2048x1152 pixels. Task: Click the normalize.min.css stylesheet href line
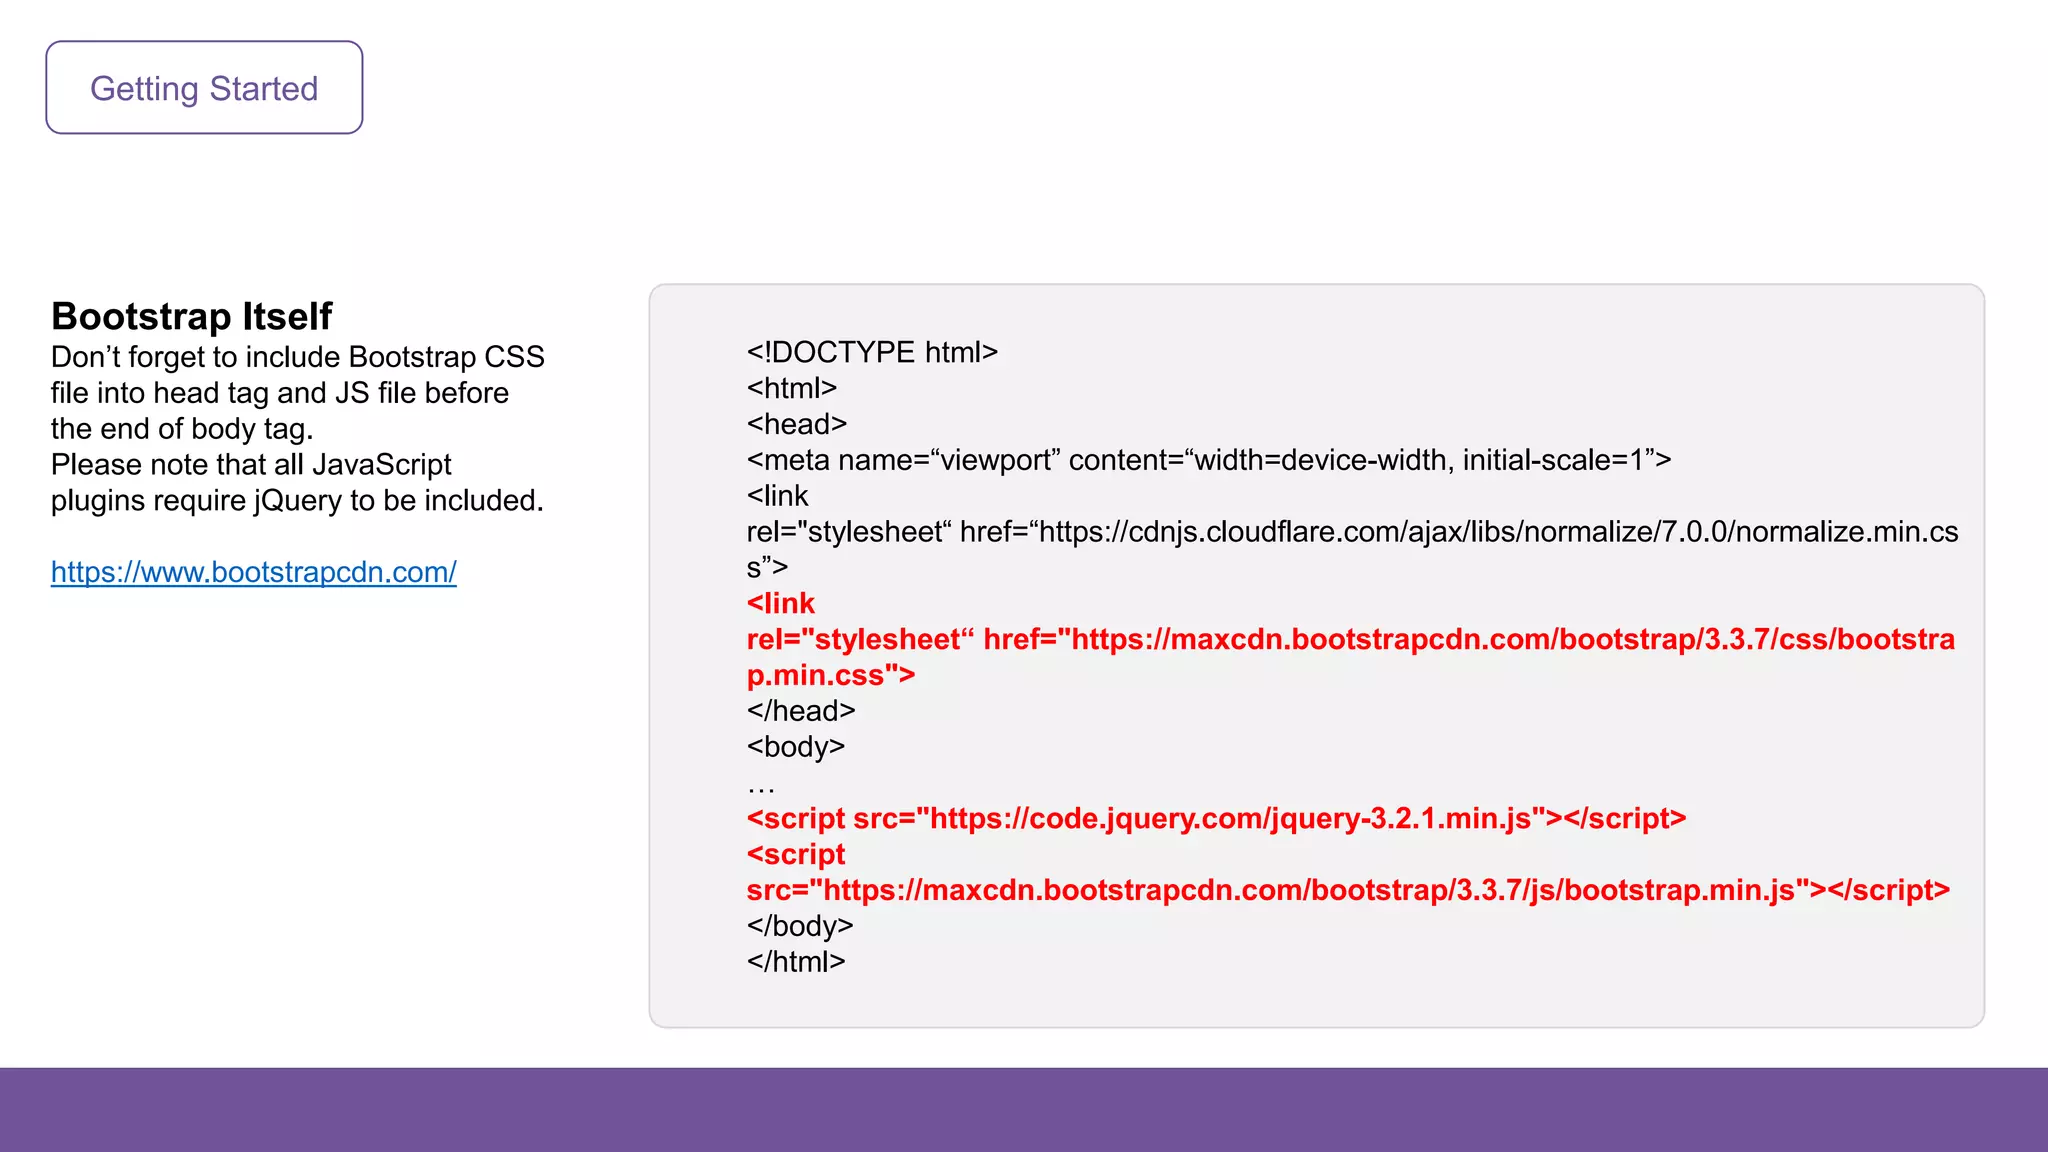click(1351, 532)
